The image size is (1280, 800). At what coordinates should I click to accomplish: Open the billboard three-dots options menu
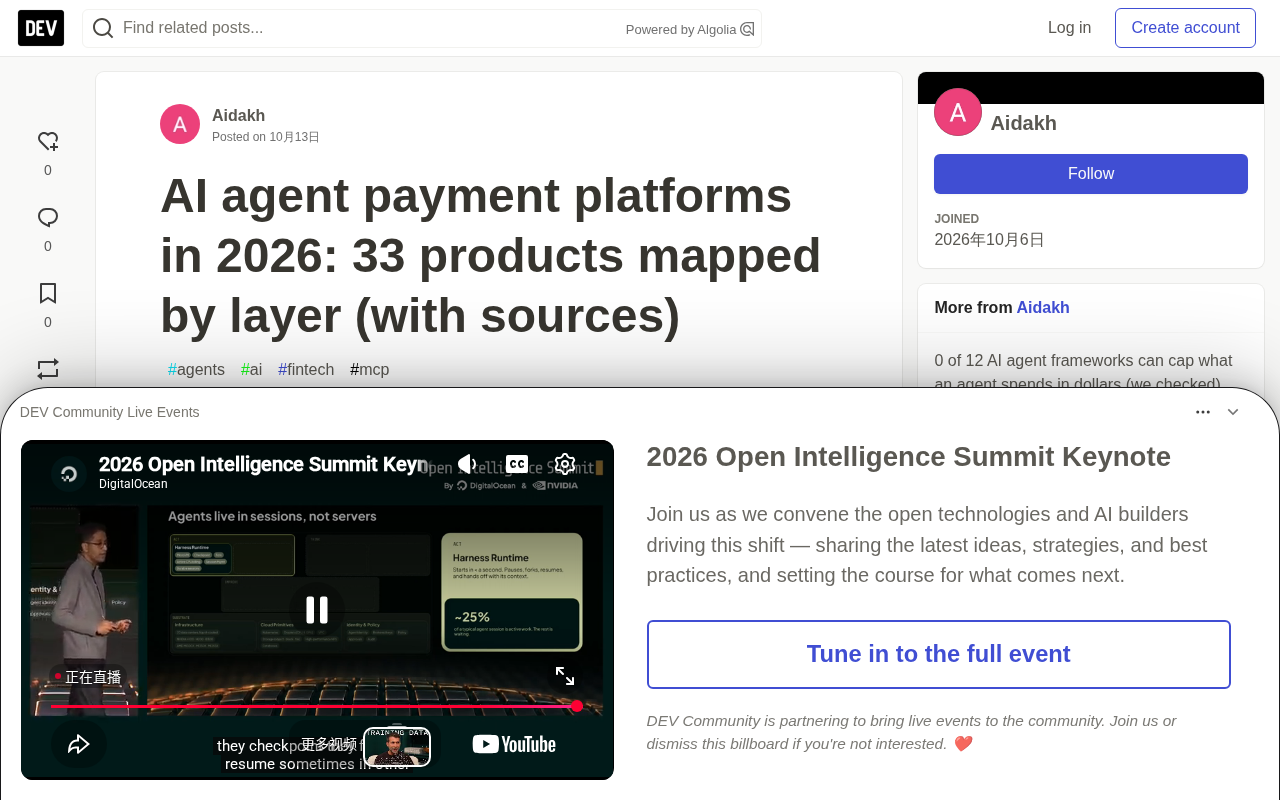(1203, 412)
